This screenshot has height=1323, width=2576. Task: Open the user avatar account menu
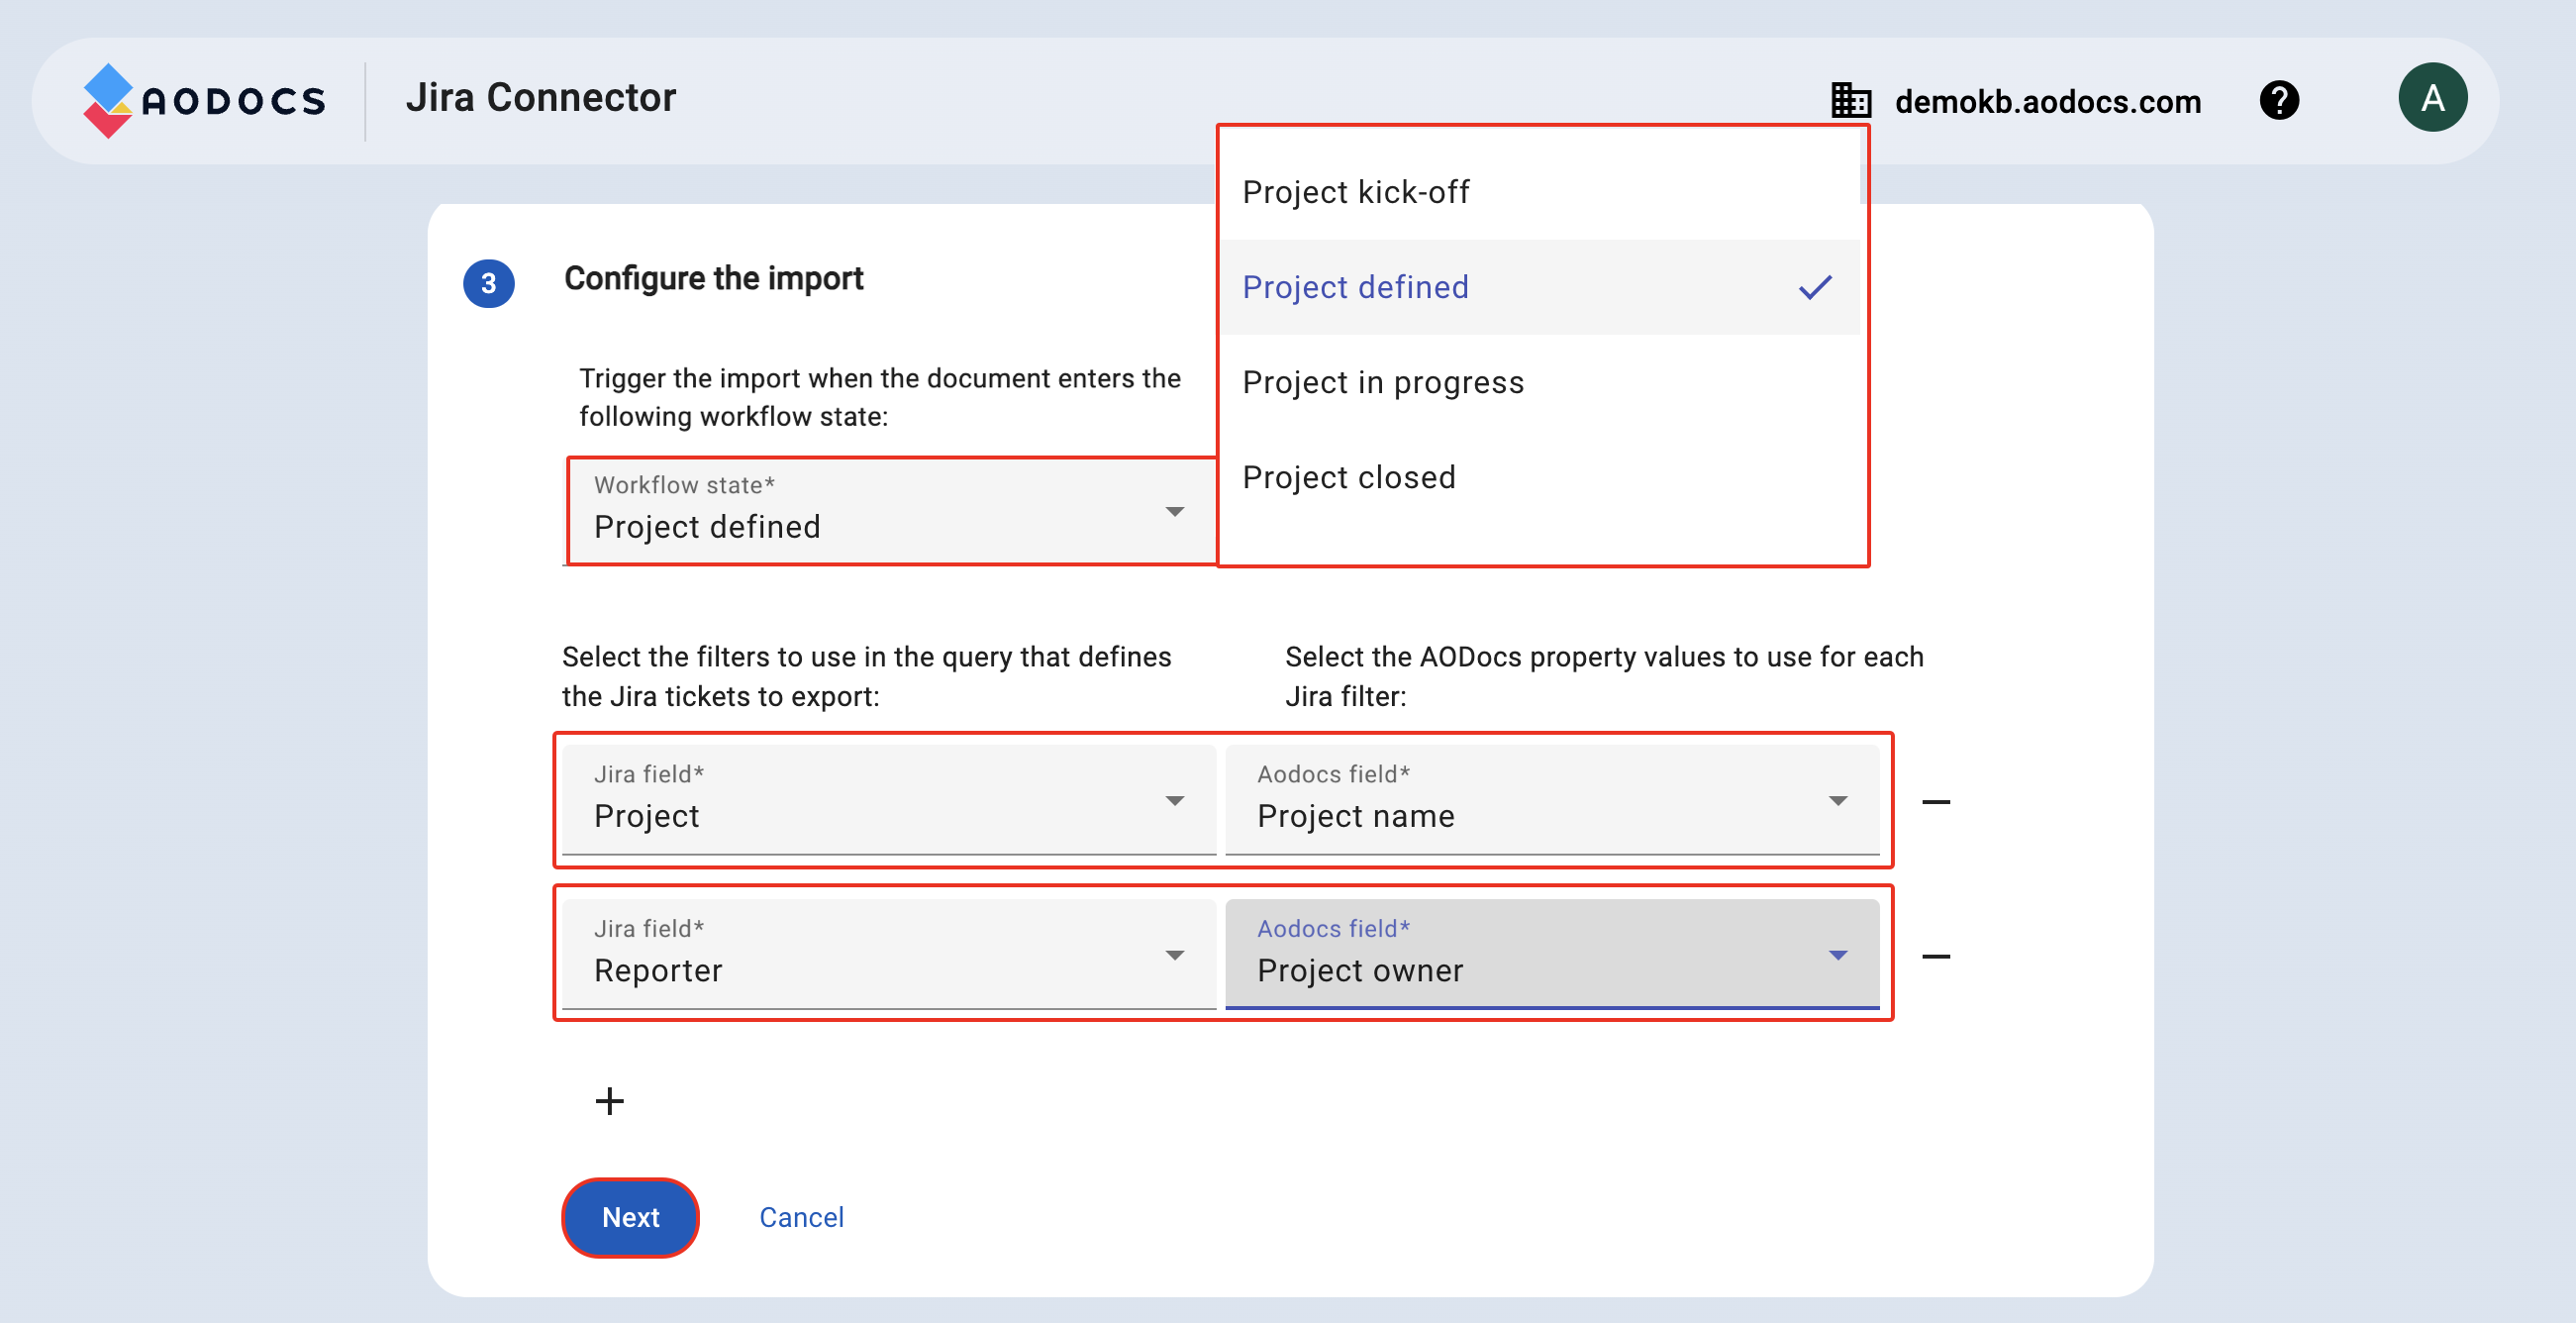click(x=2431, y=98)
